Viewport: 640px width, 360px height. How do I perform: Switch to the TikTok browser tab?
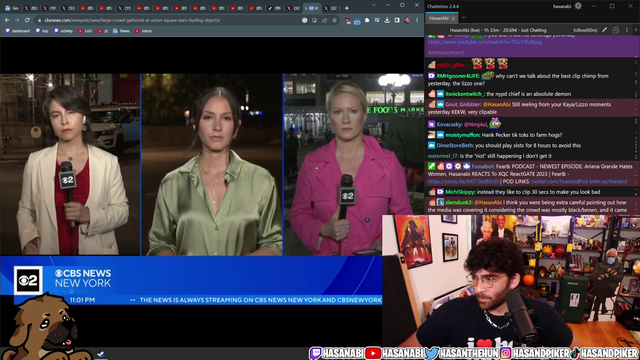pyautogui.click(x=274, y=8)
